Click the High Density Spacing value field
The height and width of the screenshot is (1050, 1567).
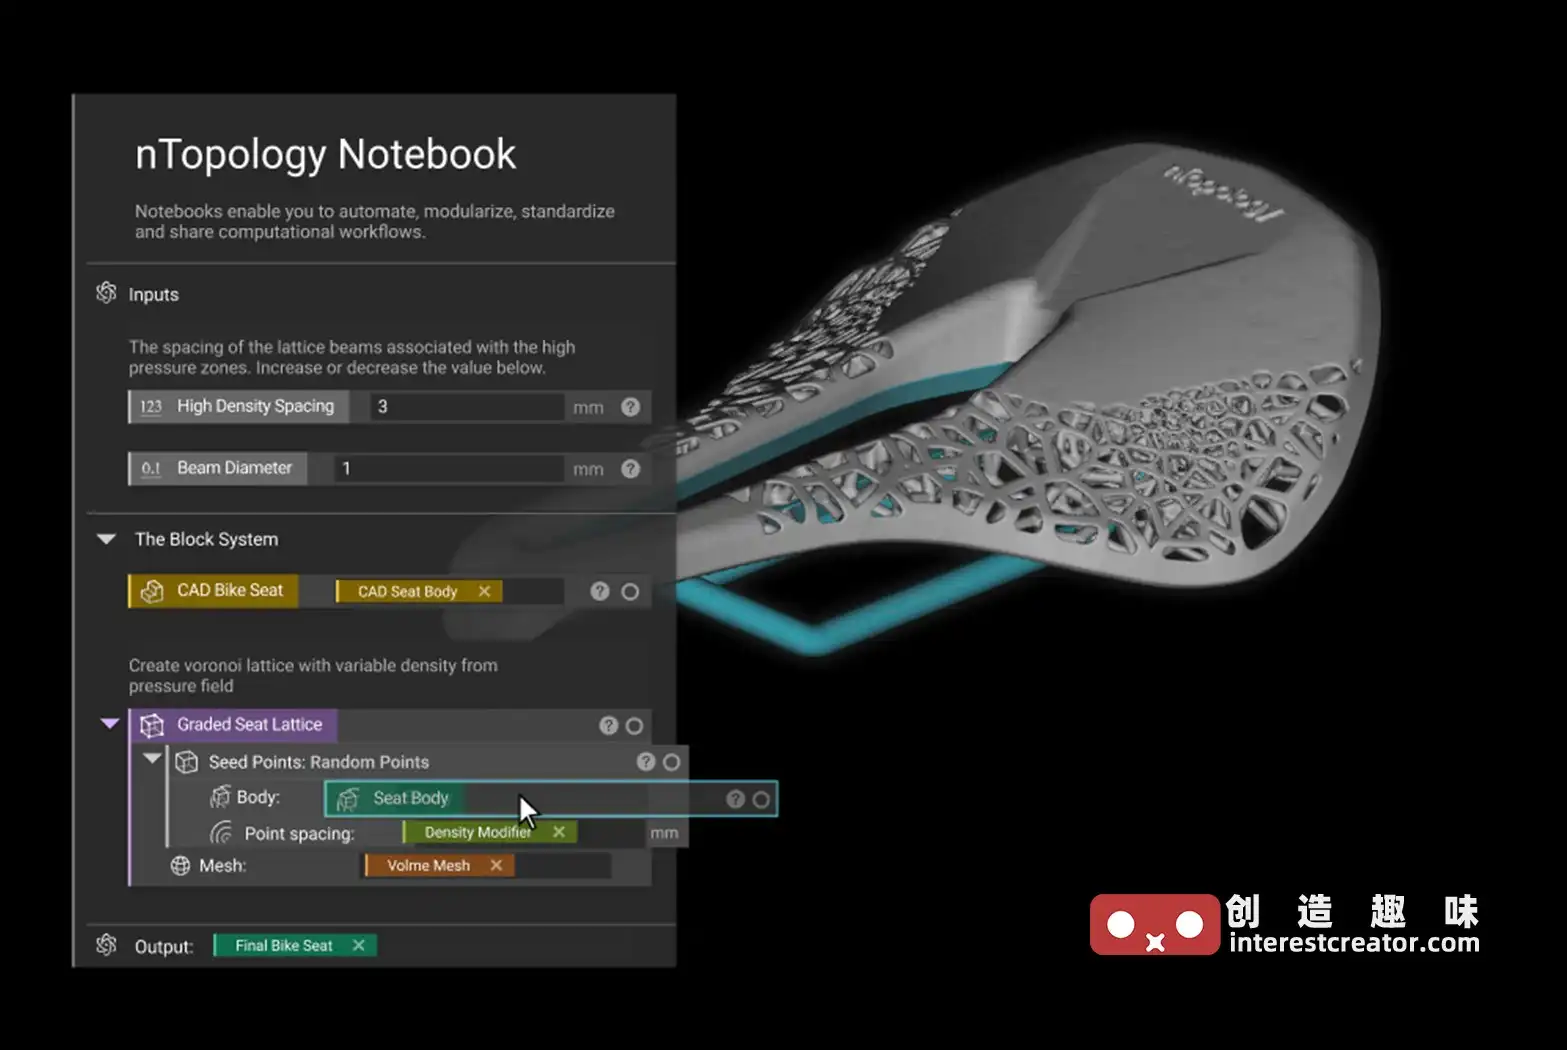pos(467,407)
